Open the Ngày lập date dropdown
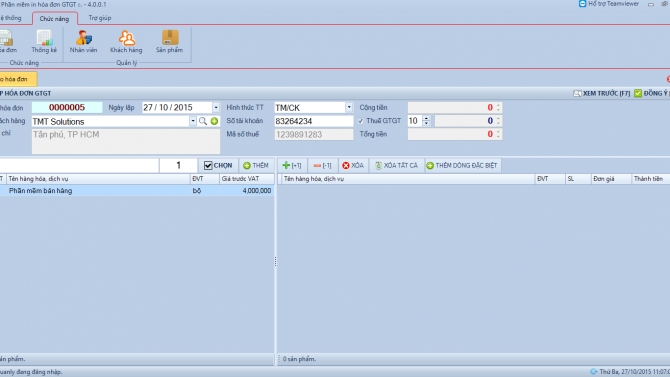 coord(216,107)
